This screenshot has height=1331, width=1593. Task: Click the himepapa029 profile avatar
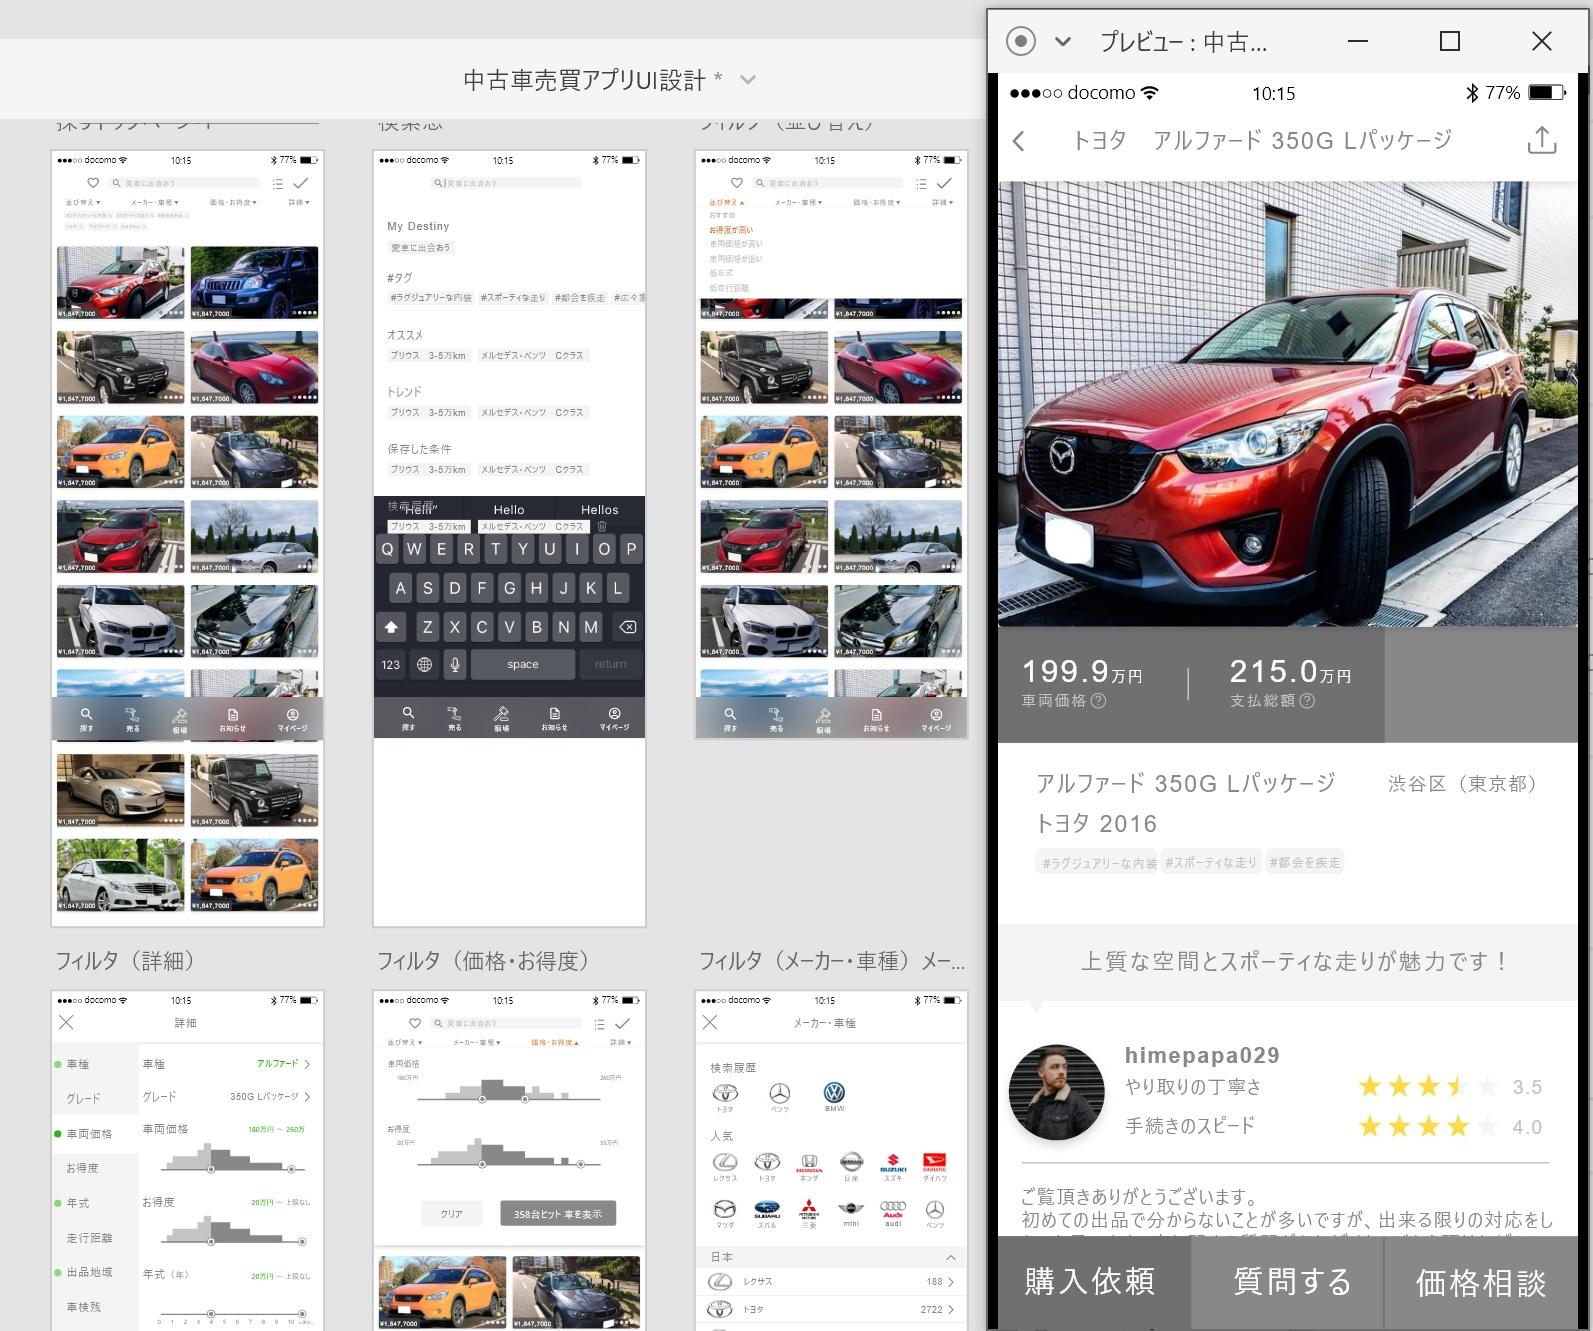[x=1056, y=1092]
